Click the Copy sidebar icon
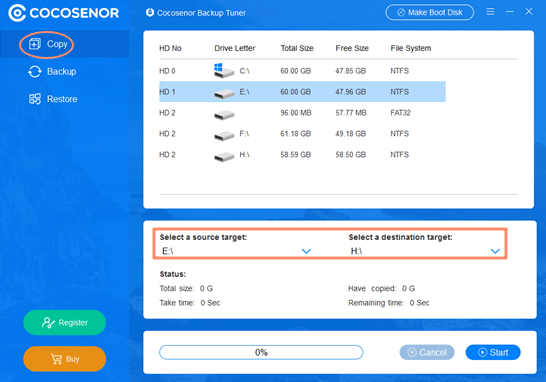 pos(34,44)
